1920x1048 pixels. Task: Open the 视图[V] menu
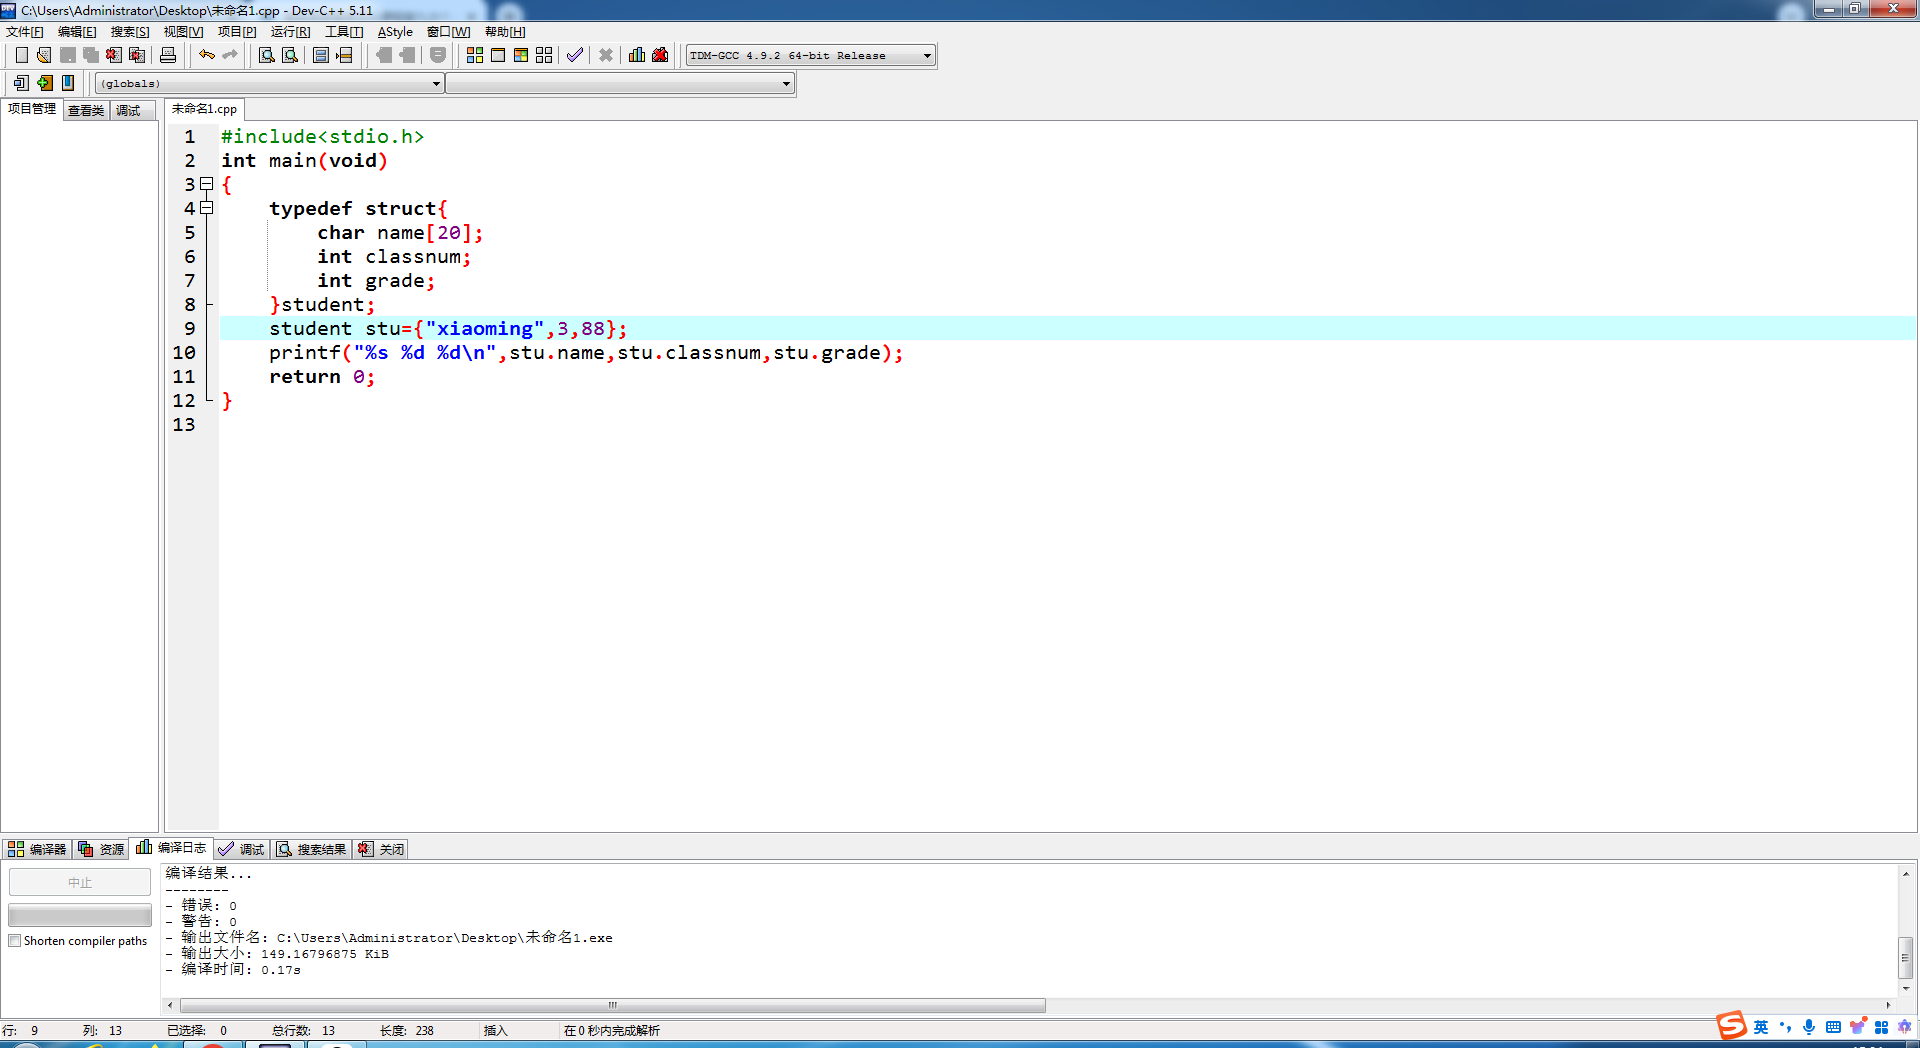[184, 32]
